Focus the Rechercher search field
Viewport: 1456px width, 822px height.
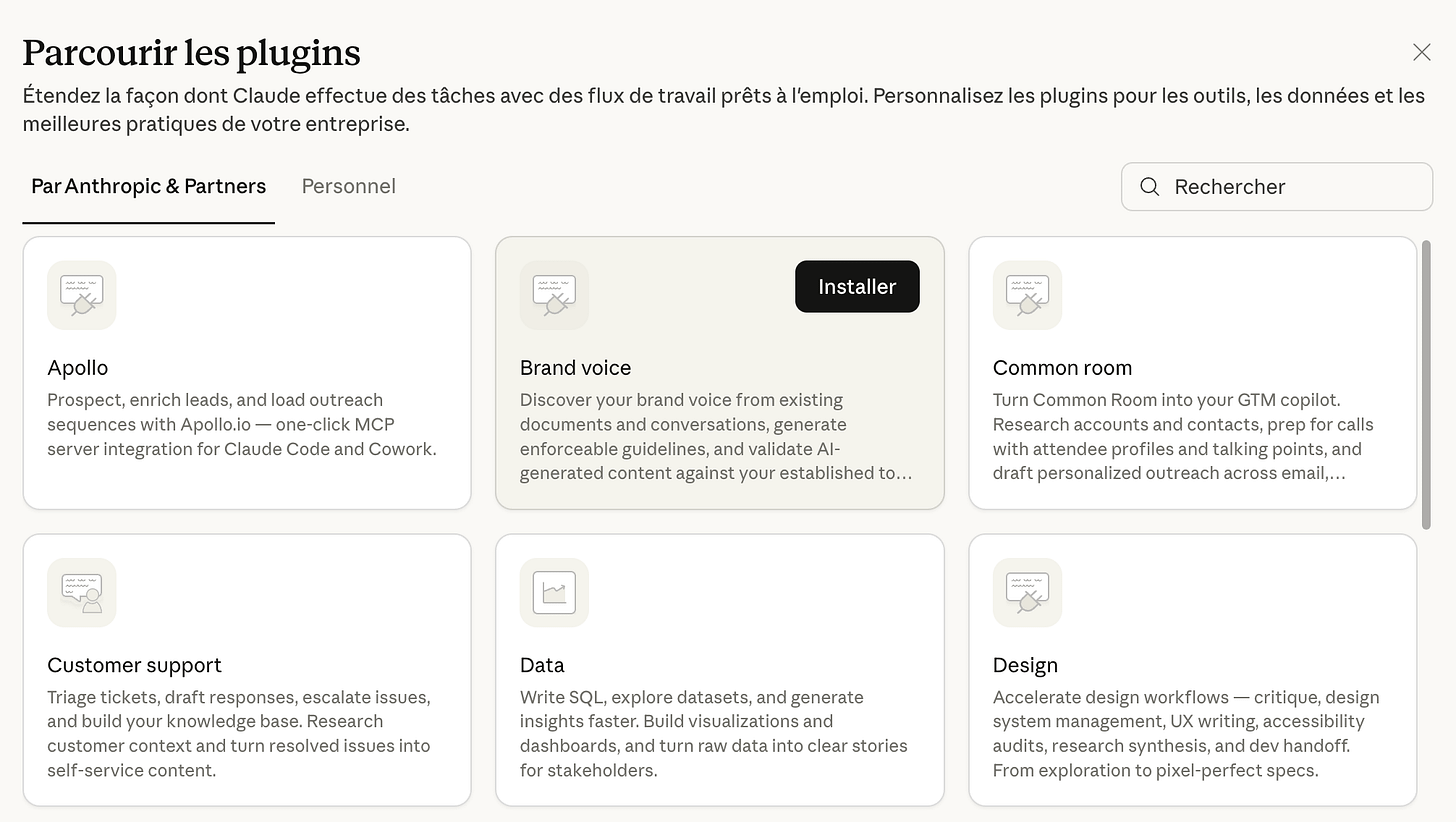click(x=1277, y=187)
